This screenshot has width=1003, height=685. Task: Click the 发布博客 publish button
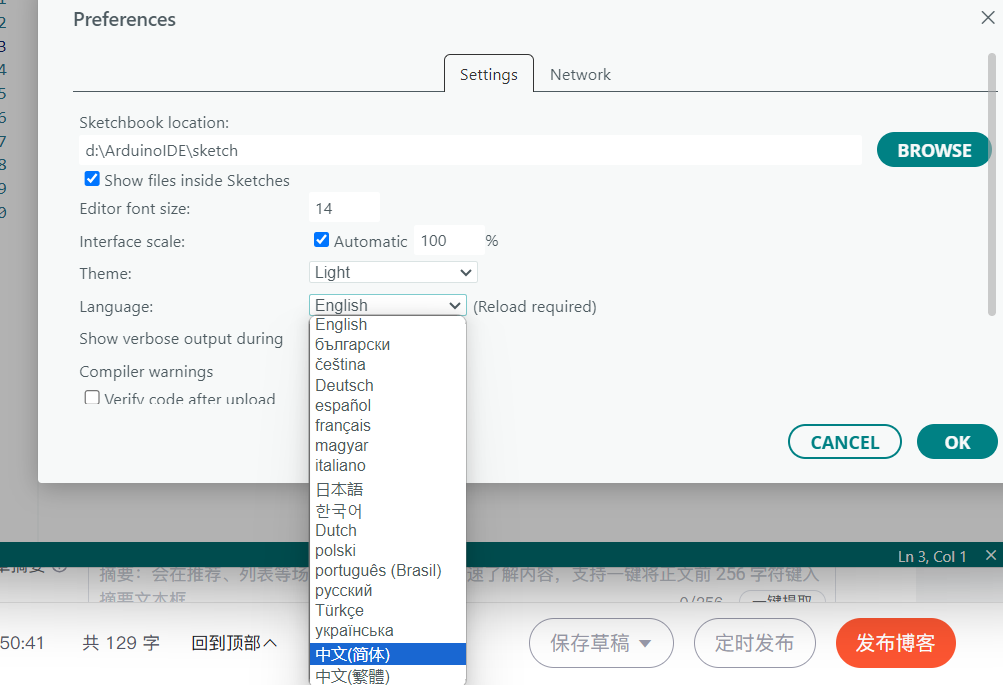(x=895, y=643)
